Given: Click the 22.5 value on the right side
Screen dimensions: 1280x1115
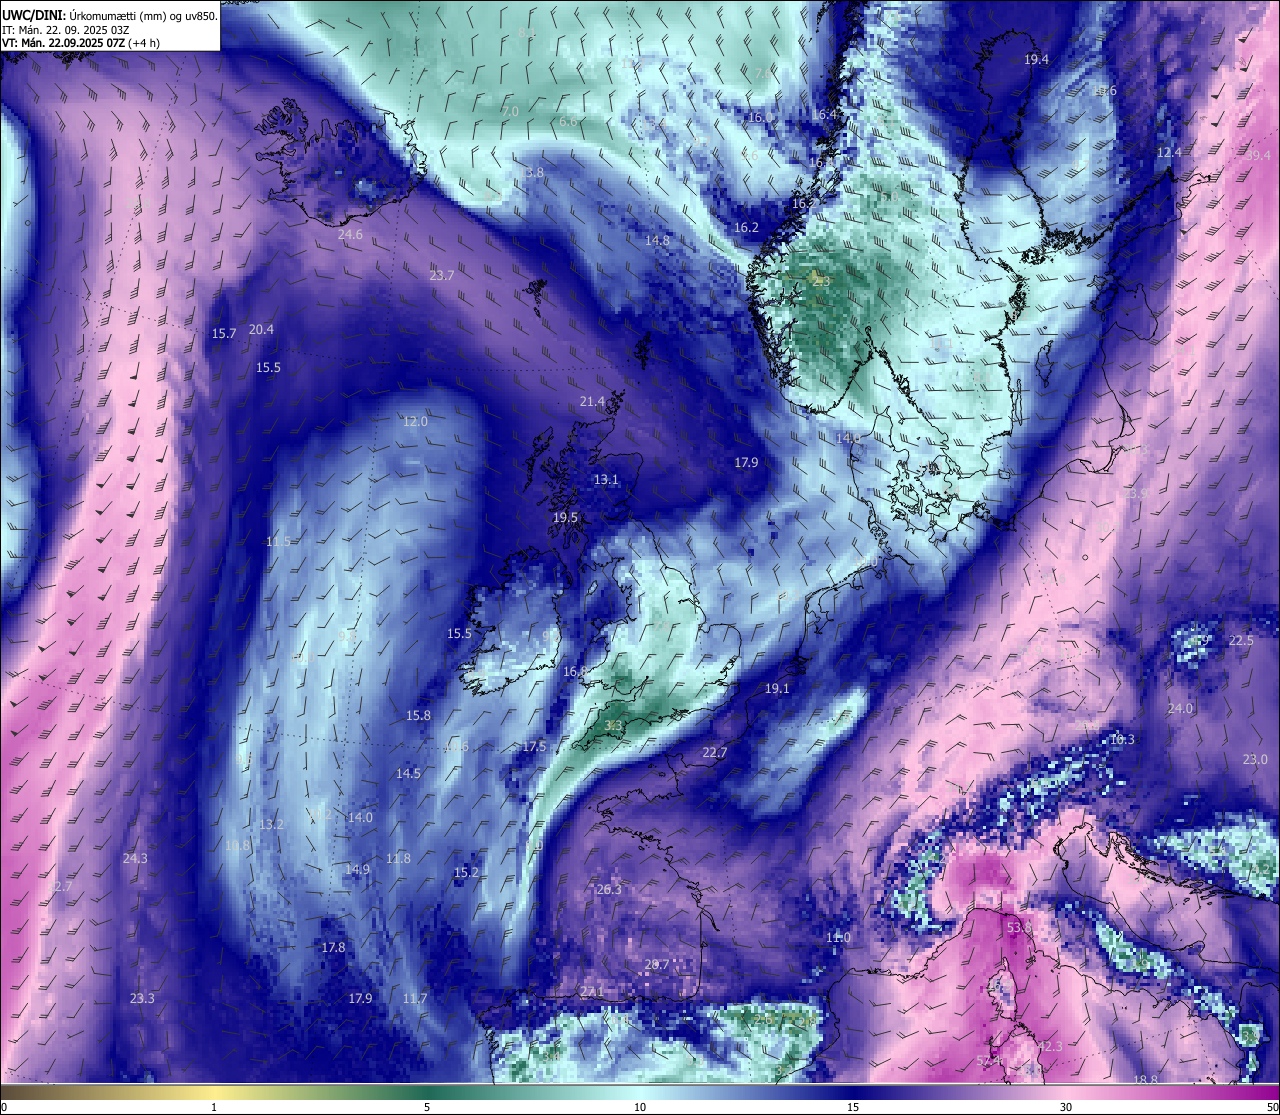Looking at the screenshot, I should pos(1241,641).
